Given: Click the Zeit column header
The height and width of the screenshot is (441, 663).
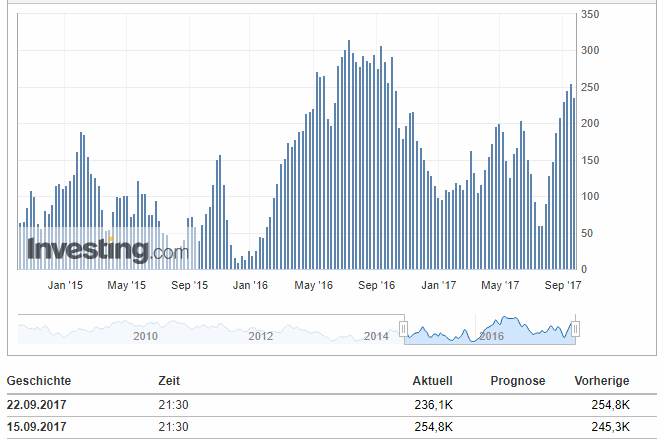Looking at the screenshot, I should click(169, 381).
